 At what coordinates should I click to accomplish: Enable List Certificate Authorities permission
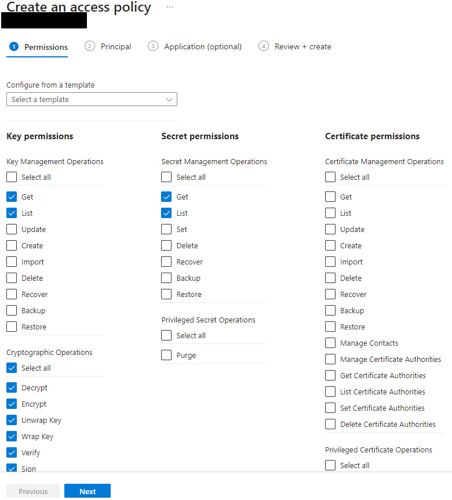[x=330, y=391]
